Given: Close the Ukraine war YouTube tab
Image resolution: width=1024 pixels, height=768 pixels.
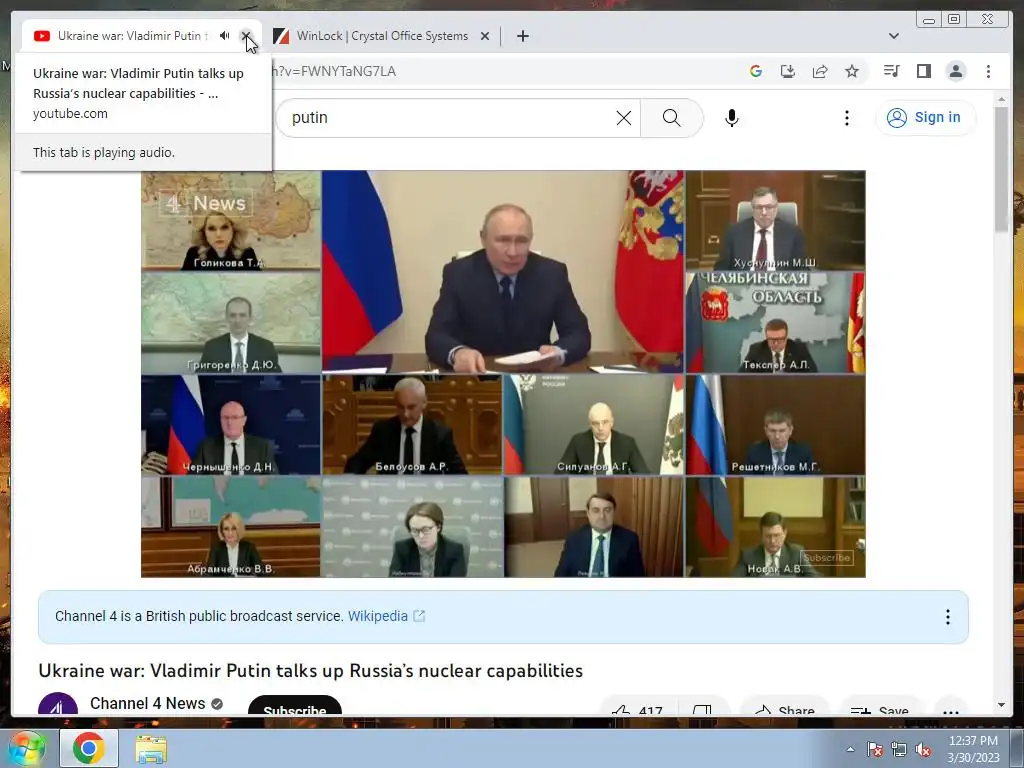Looking at the screenshot, I should (246, 36).
